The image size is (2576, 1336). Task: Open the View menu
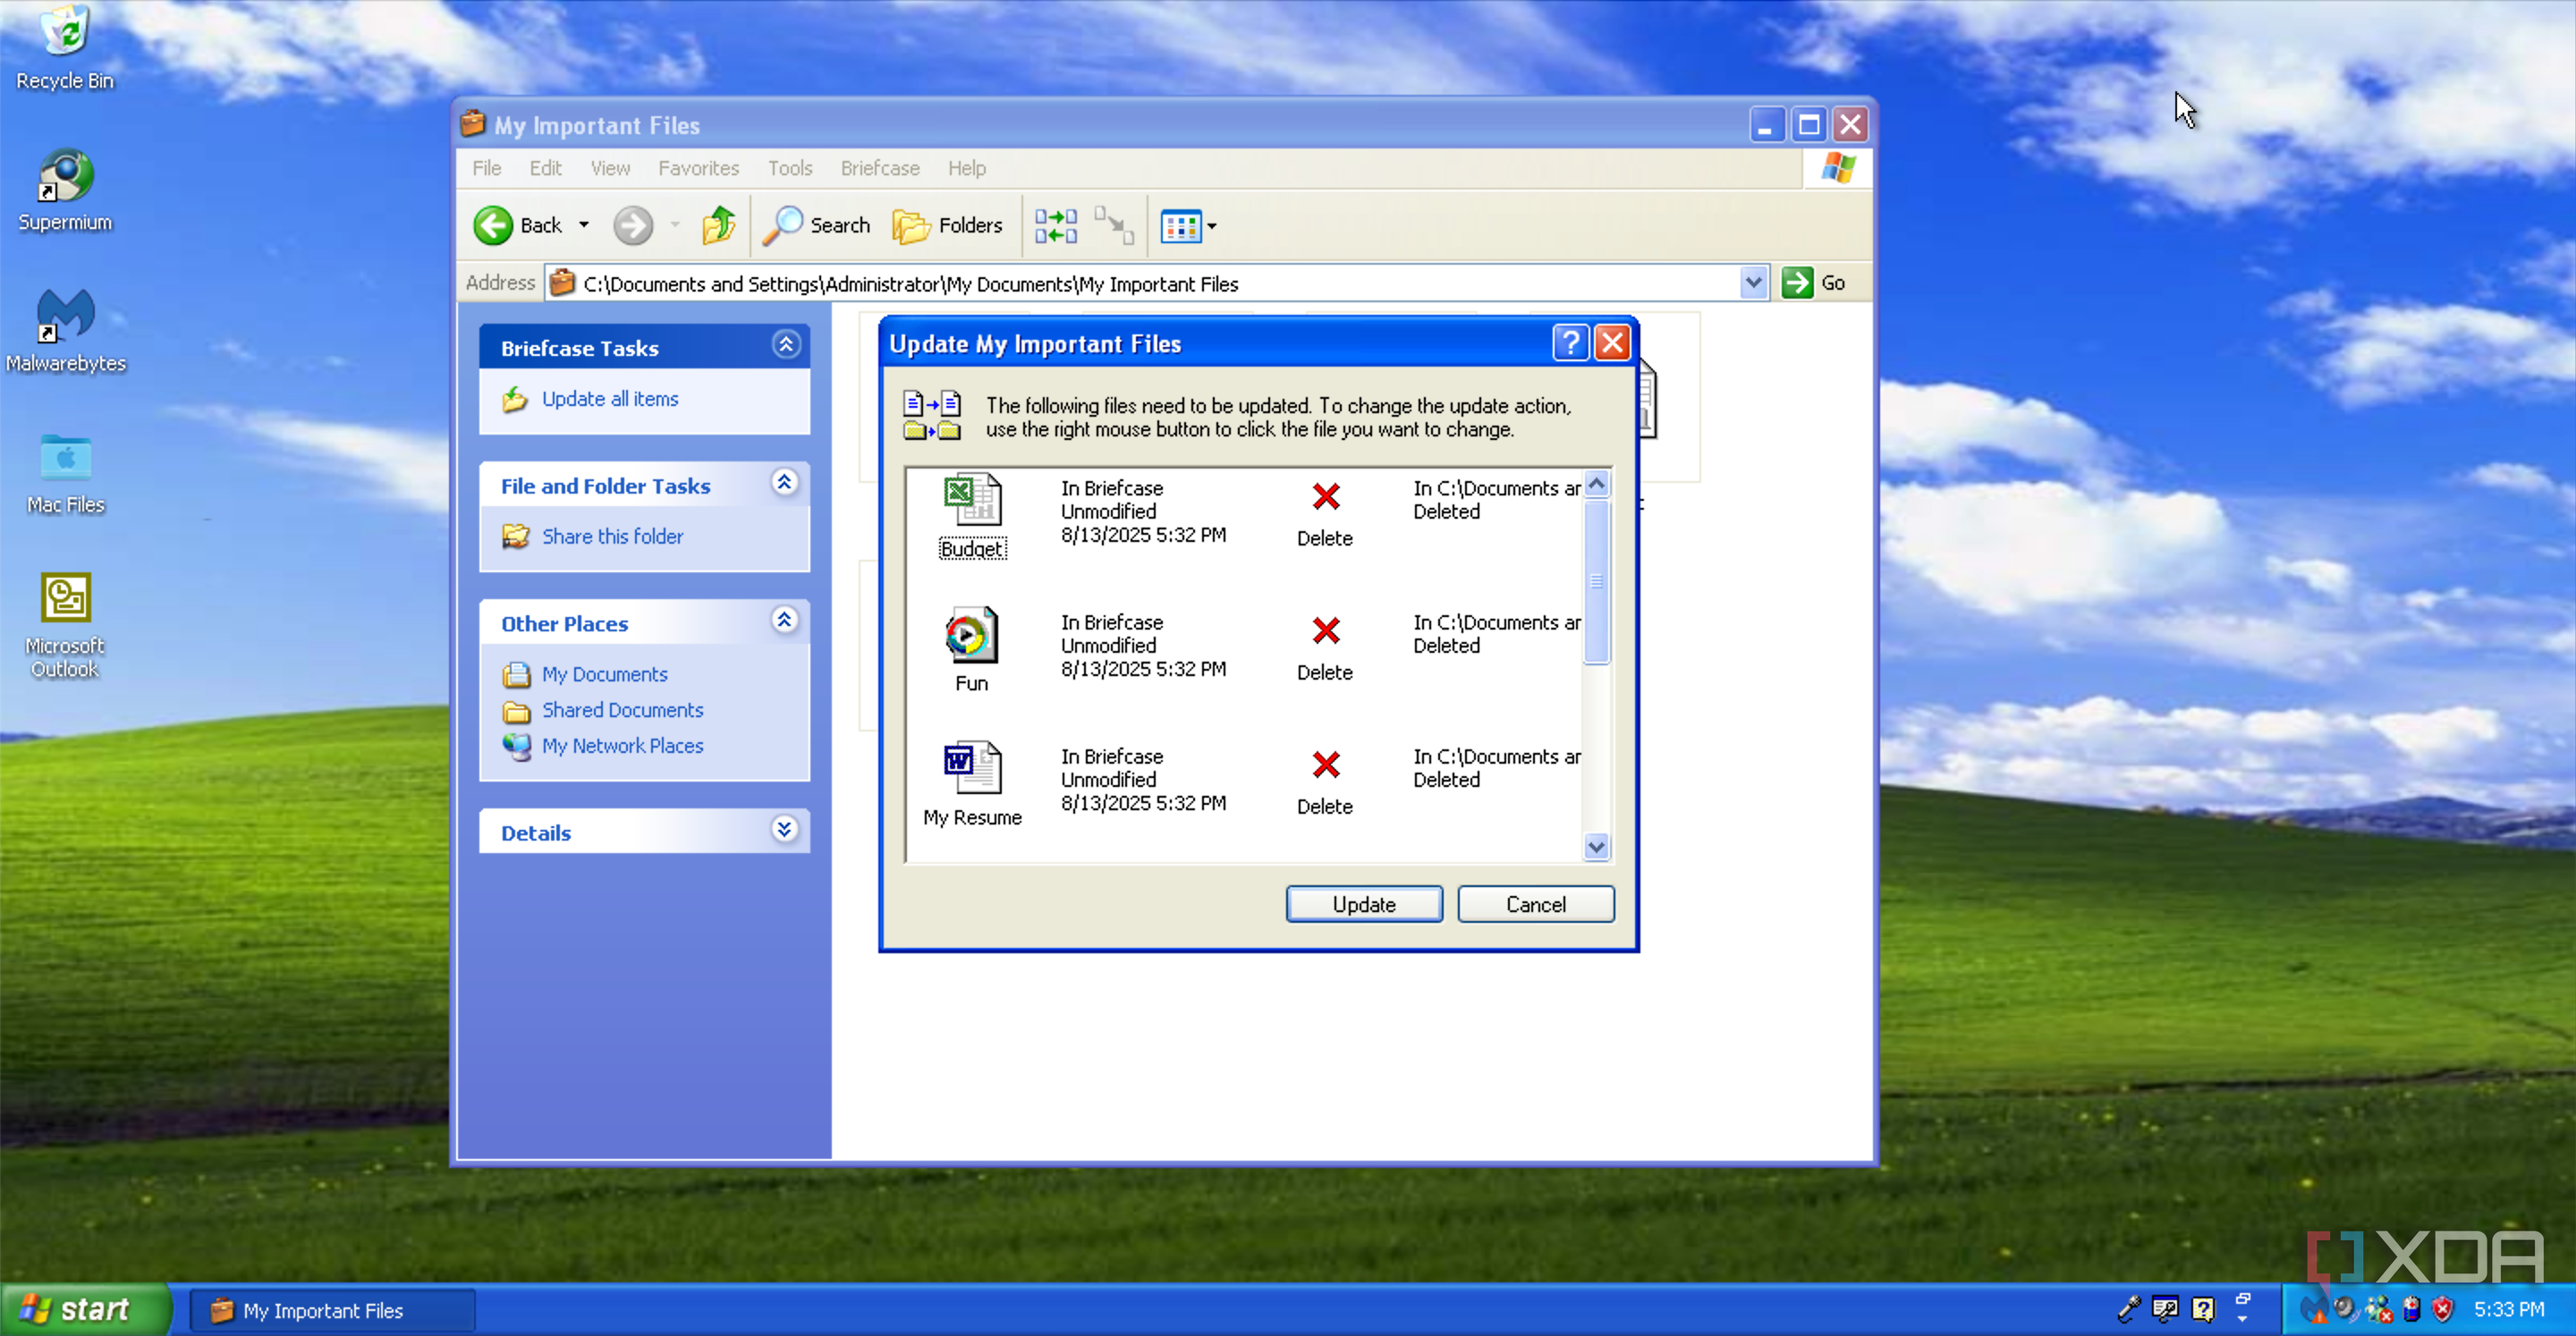pos(610,168)
